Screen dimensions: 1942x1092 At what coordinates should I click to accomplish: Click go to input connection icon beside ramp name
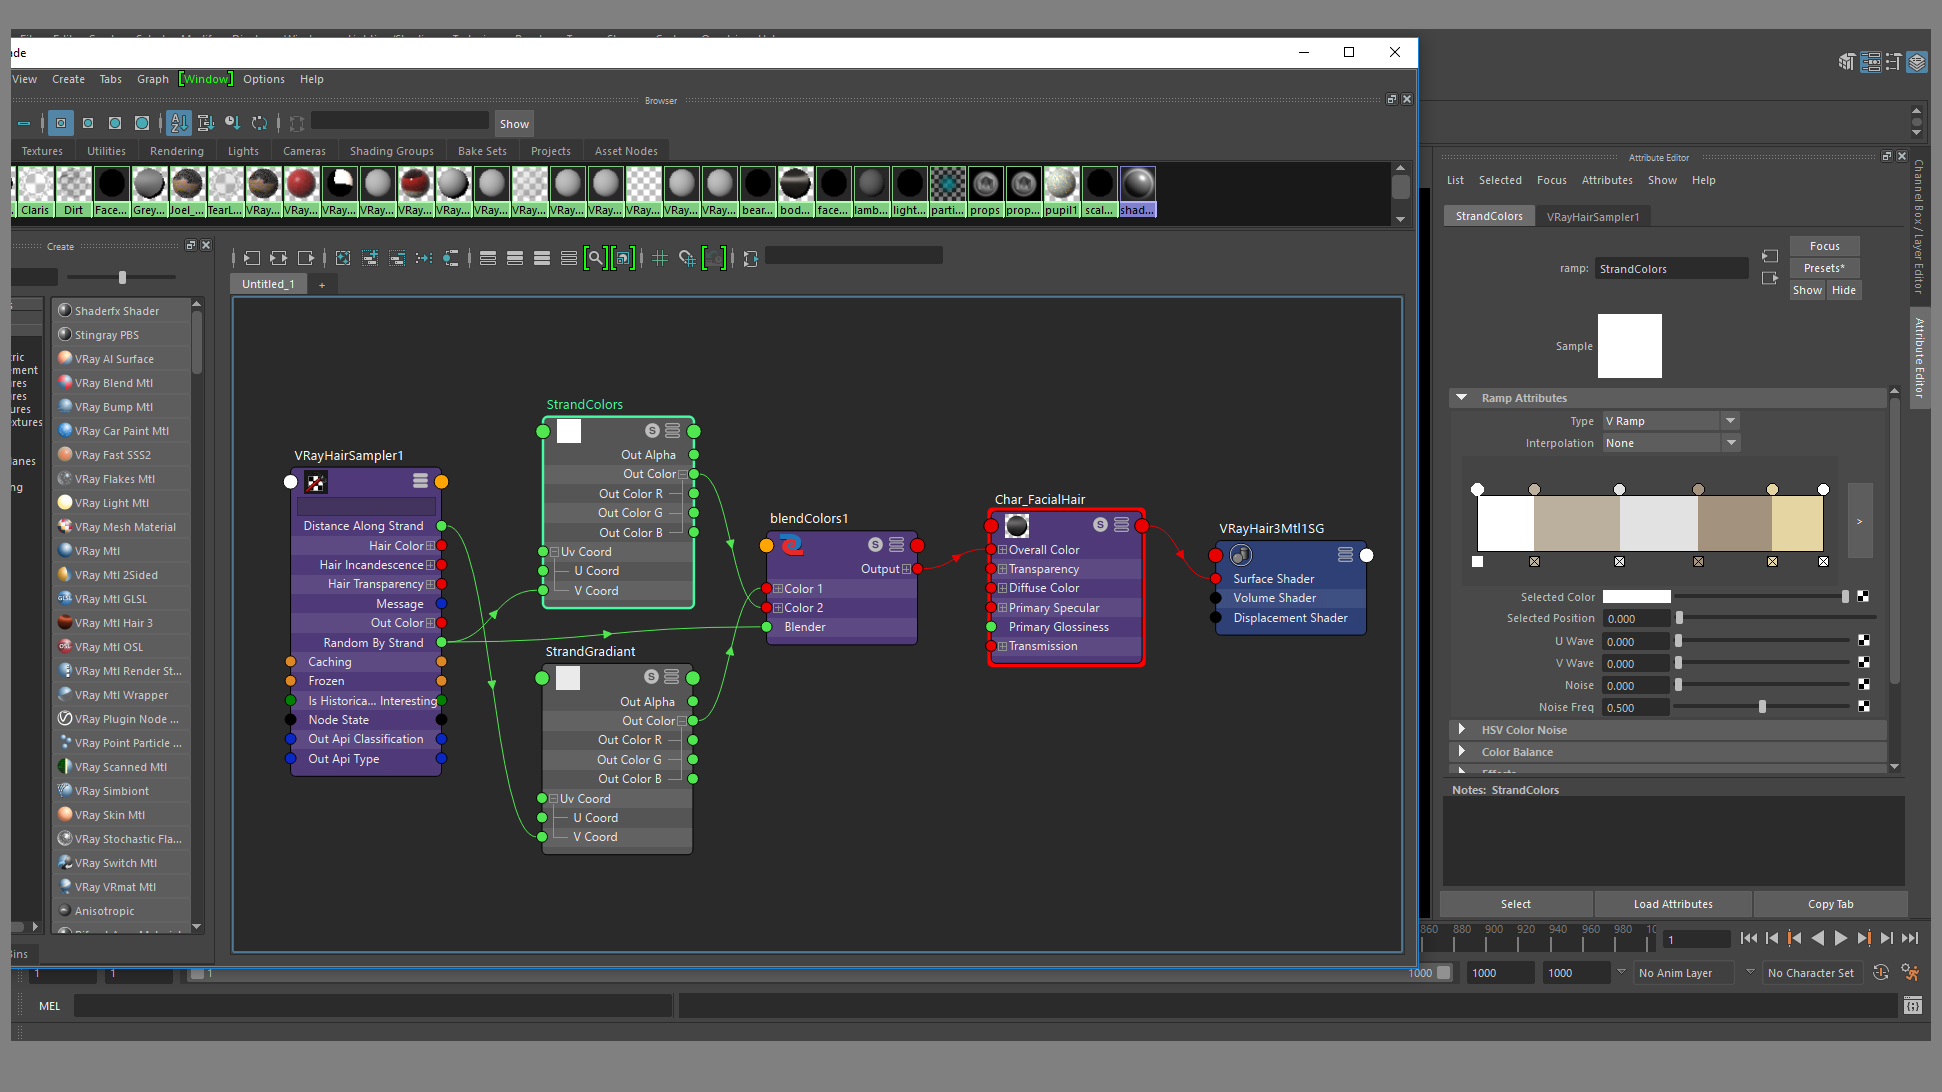pos(1769,257)
